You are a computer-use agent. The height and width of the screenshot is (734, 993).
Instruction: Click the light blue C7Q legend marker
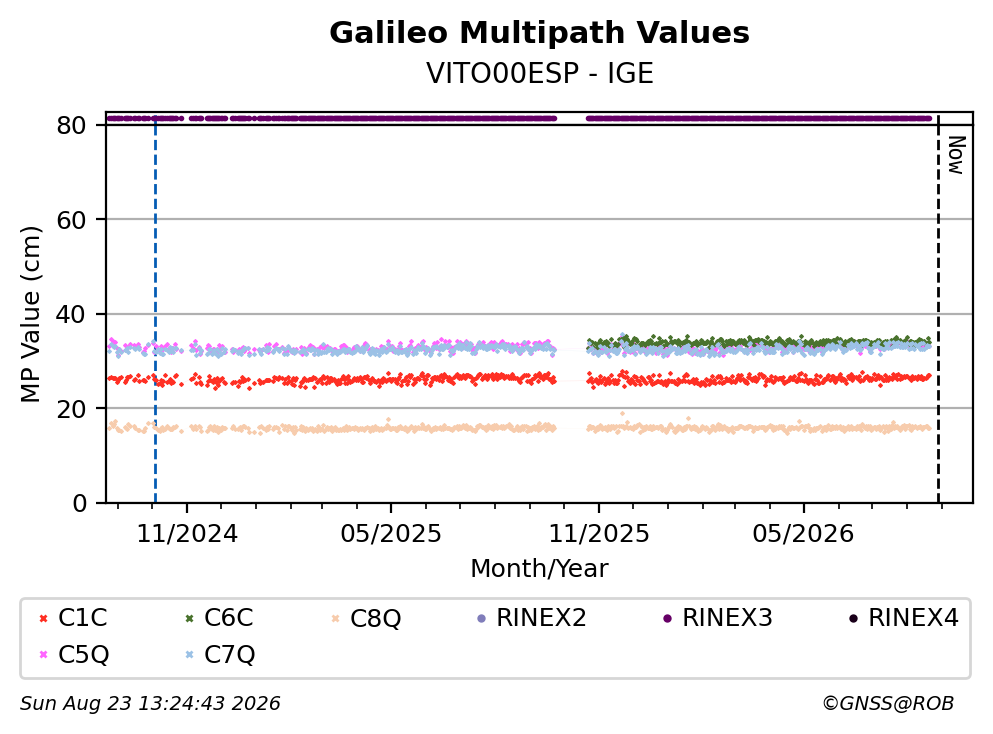point(189,655)
